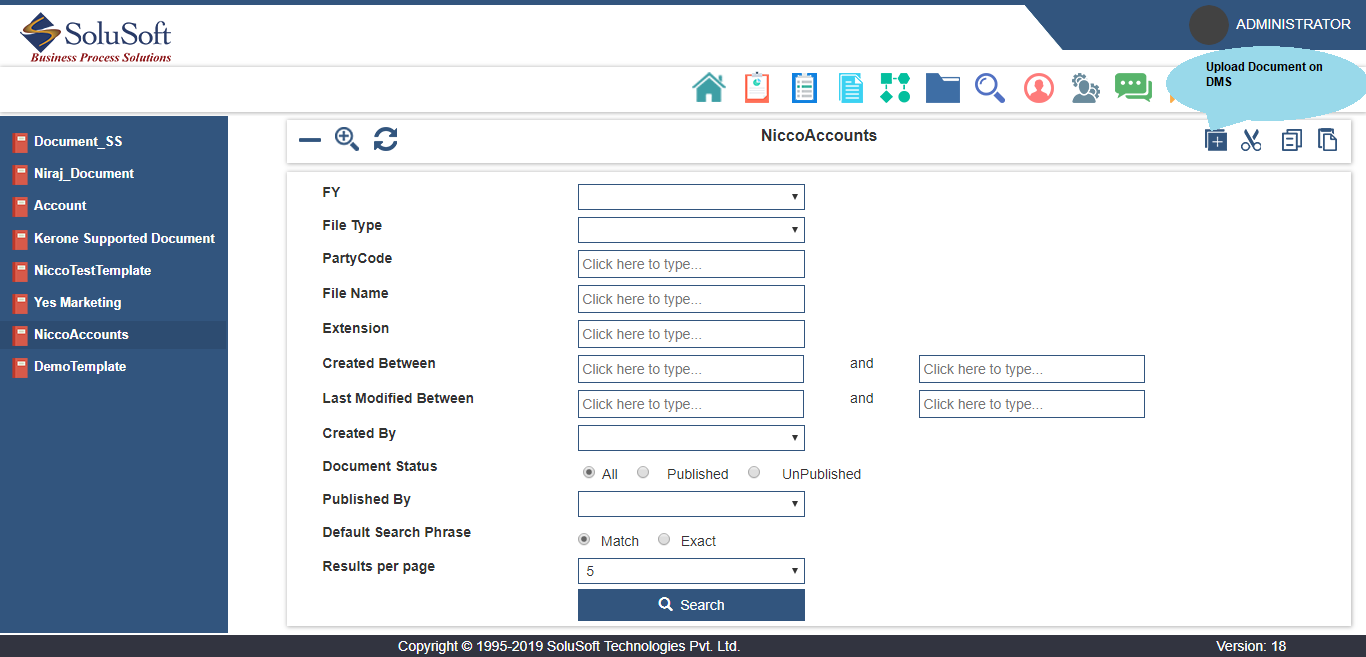
Task: Click the PartyCode text field
Action: [x=691, y=264]
